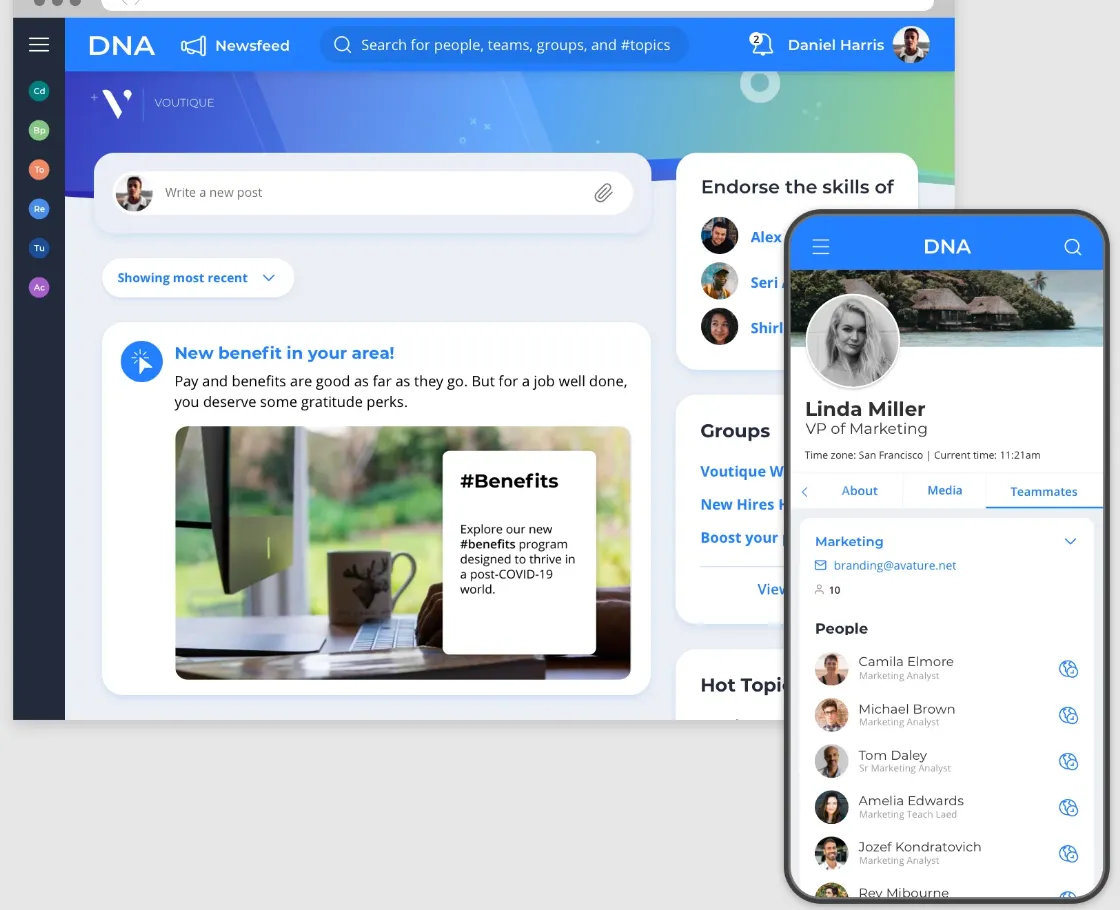Open the Boost your group link
This screenshot has width=1120, height=910.
tap(741, 538)
